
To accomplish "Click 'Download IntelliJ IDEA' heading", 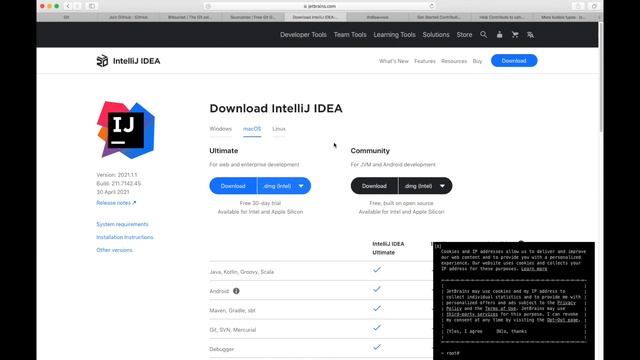I will tap(276, 109).
